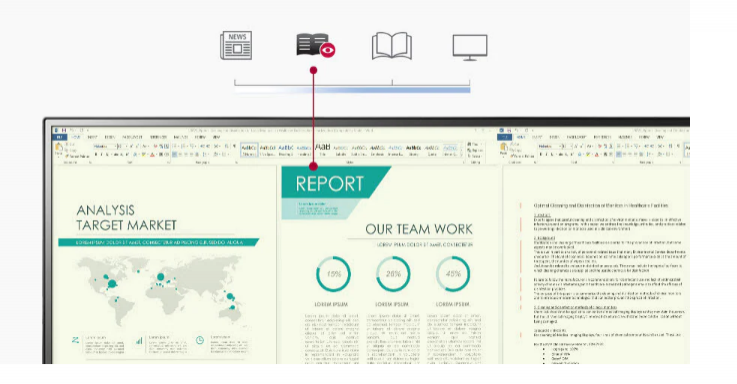Select the NEWS newspaper mode icon
This screenshot has height=384, width=737.
point(236,46)
